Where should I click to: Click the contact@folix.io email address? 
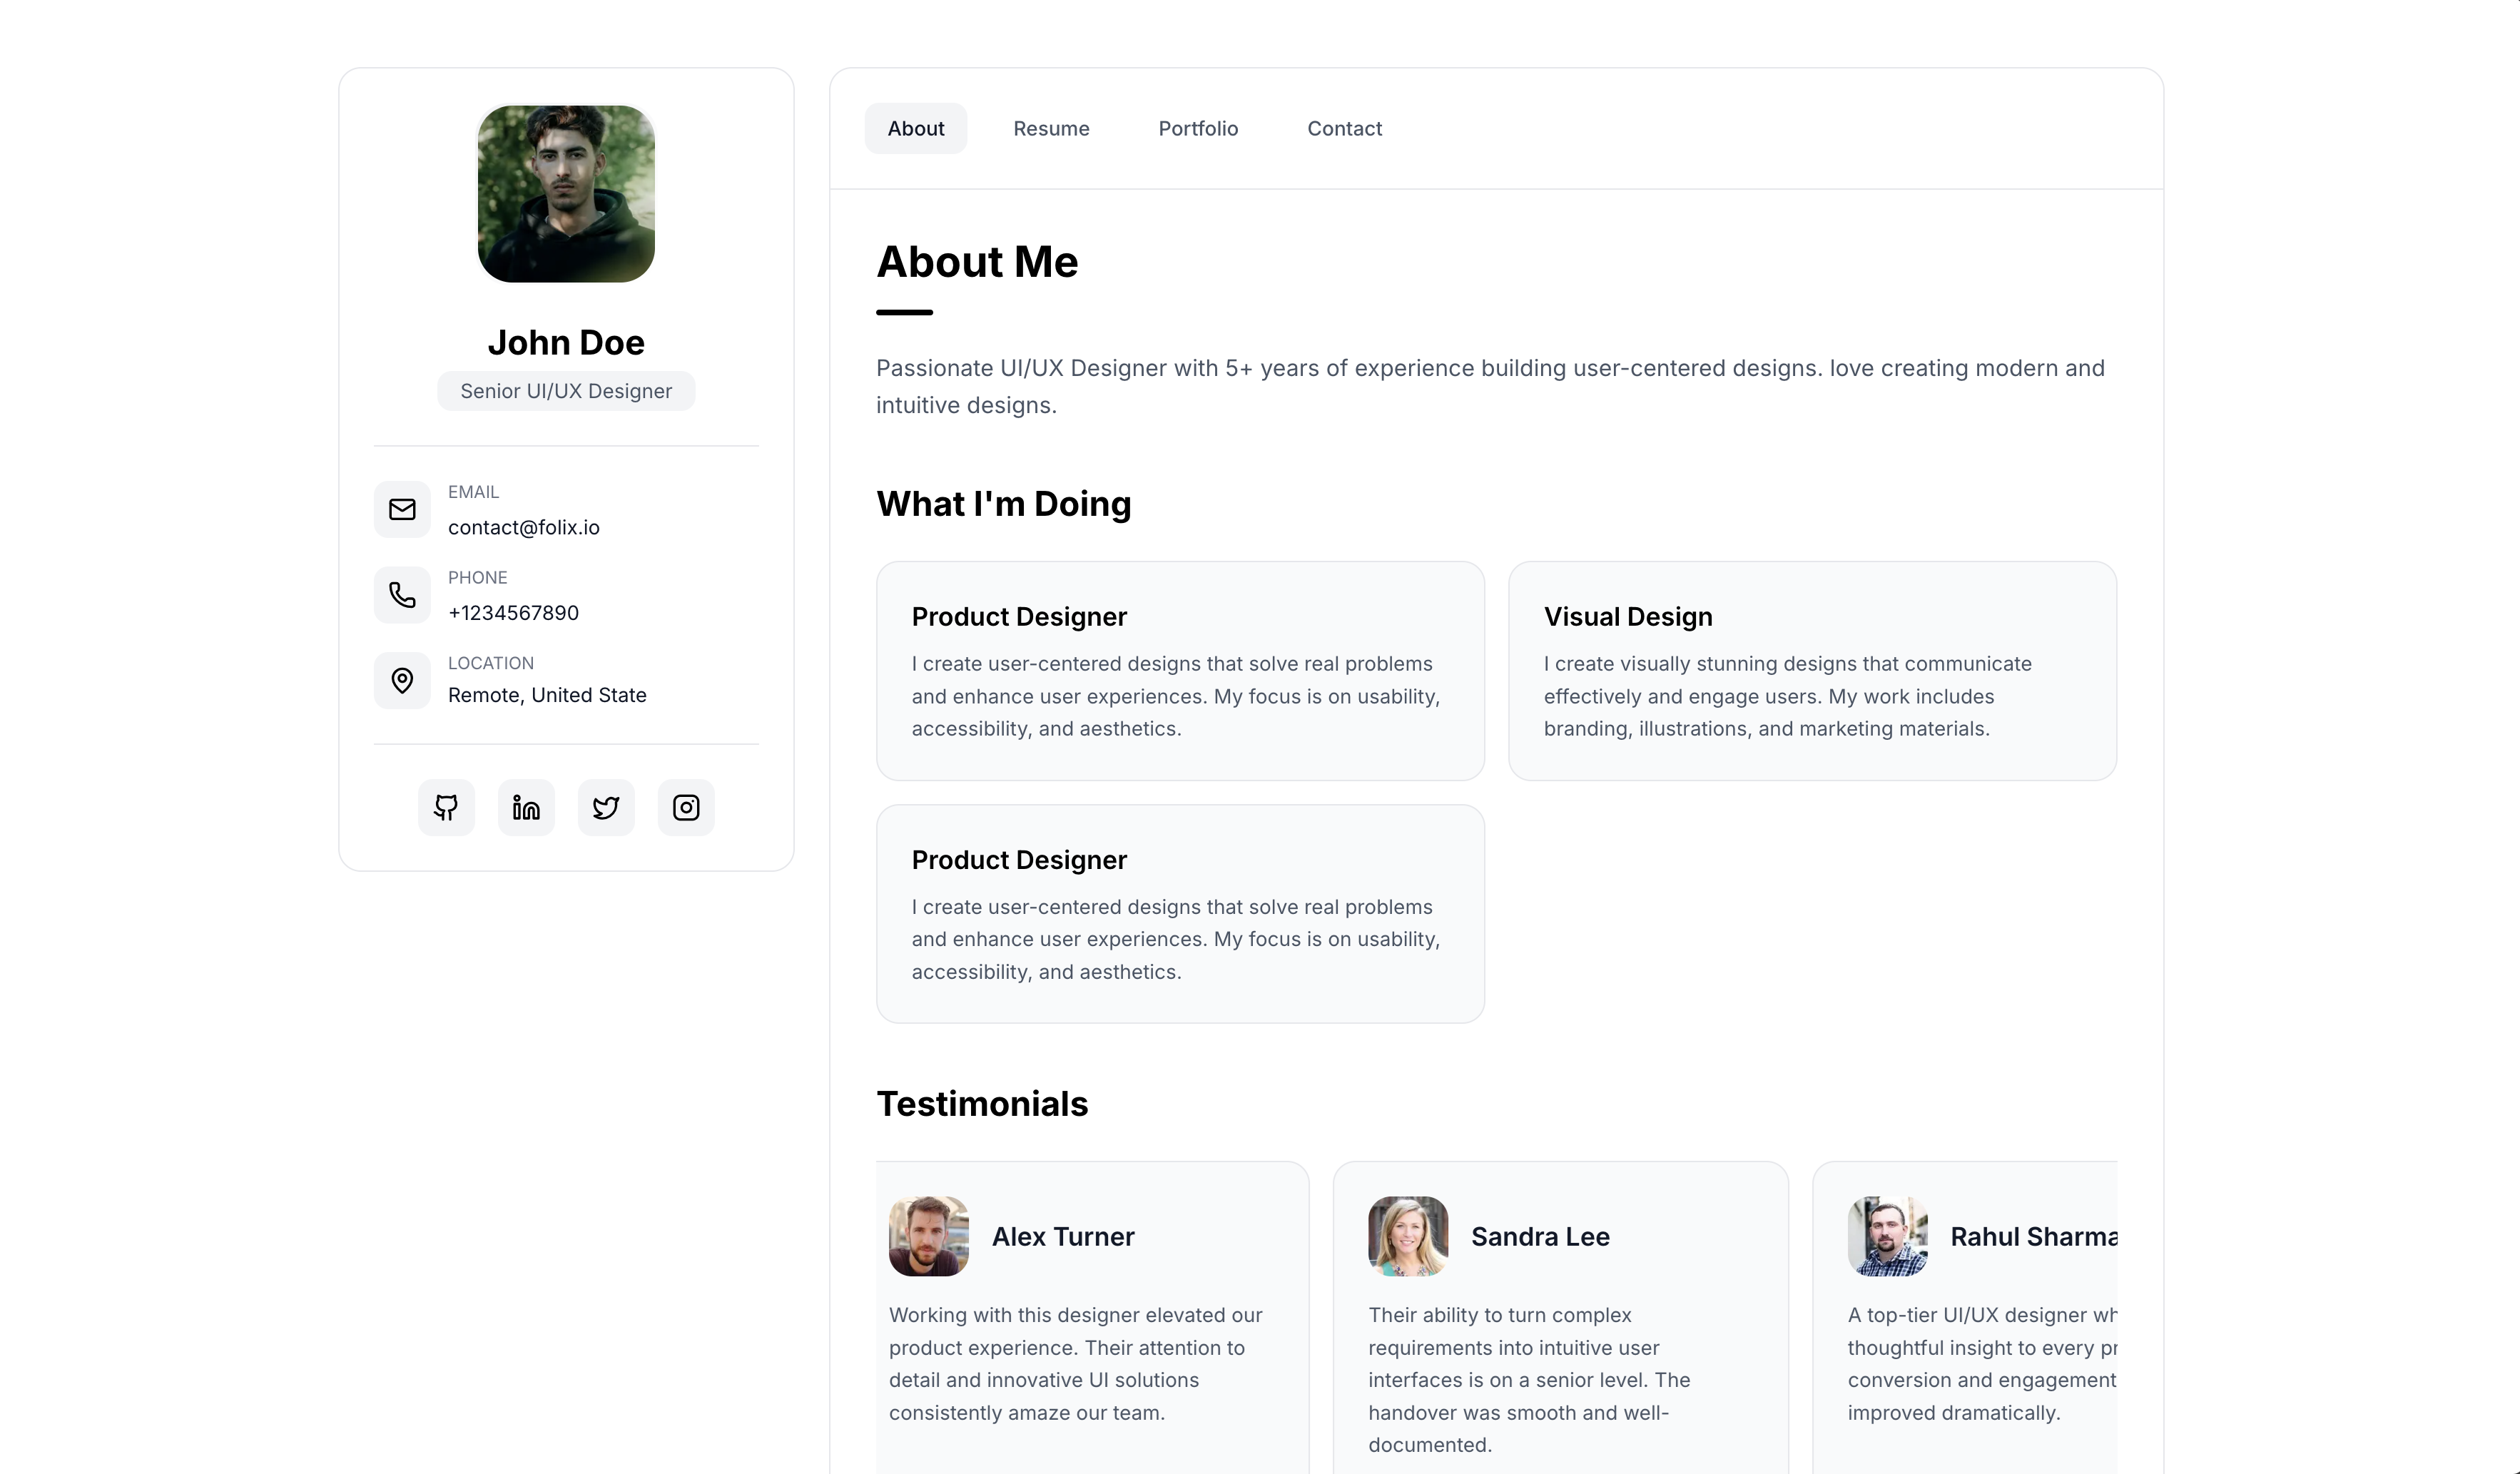point(523,527)
